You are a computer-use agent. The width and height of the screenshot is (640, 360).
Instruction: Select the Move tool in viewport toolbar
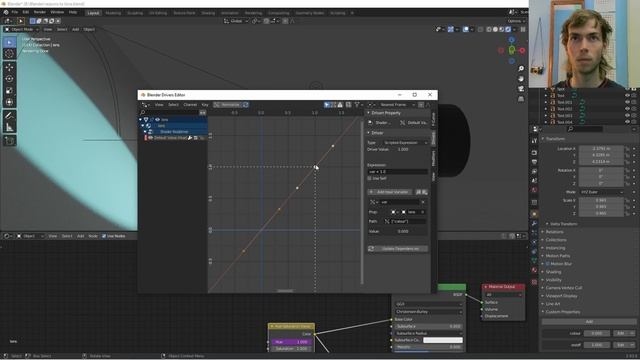(9, 67)
